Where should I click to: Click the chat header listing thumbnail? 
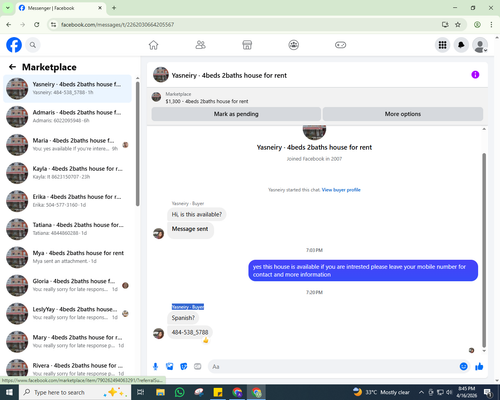(x=161, y=75)
